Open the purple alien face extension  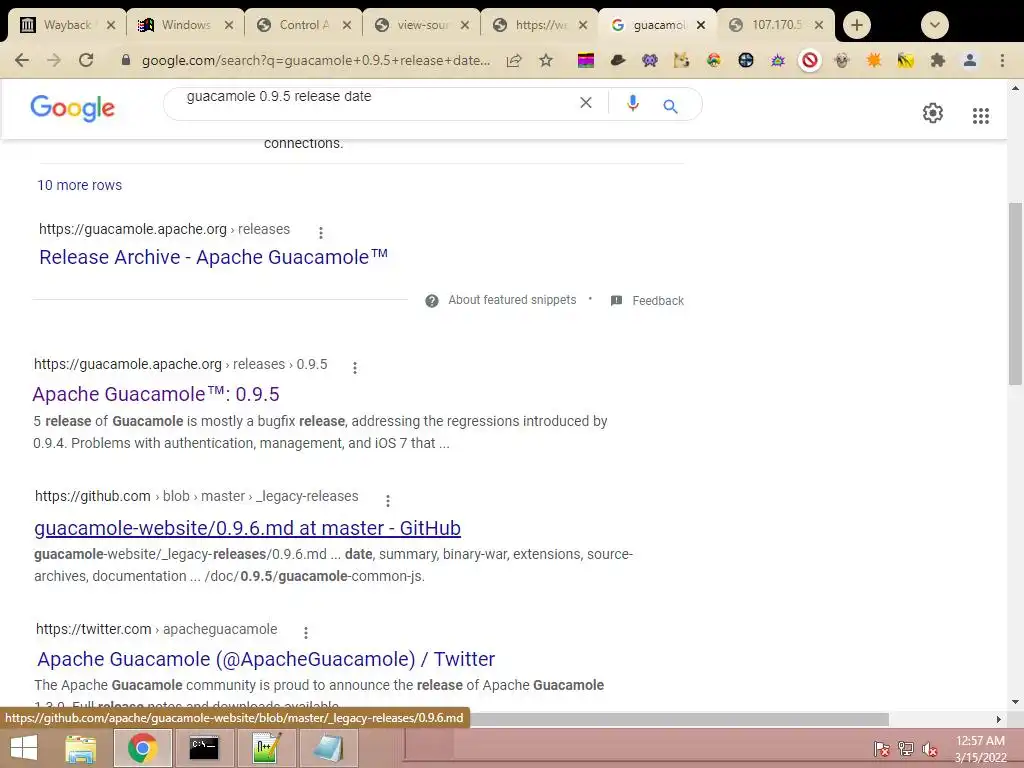tap(650, 61)
